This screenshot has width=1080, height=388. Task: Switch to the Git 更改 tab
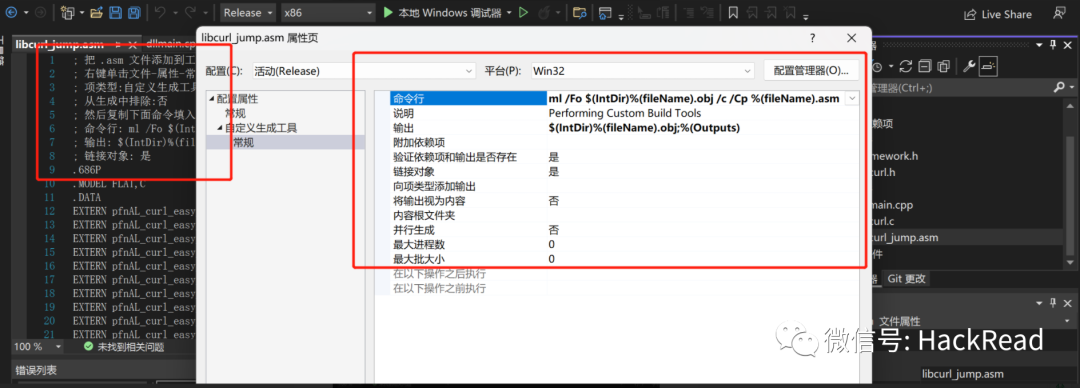point(906,278)
